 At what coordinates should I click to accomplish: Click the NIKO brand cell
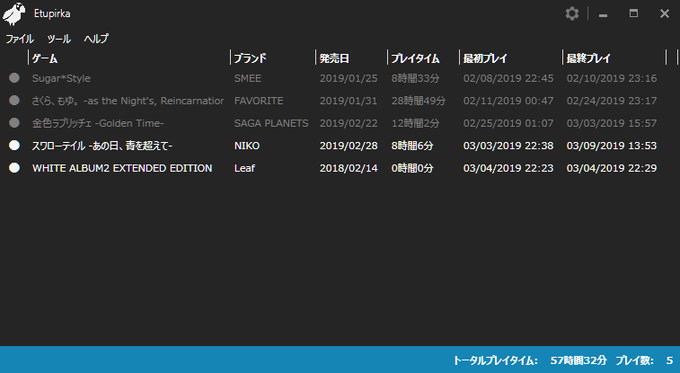pos(247,146)
